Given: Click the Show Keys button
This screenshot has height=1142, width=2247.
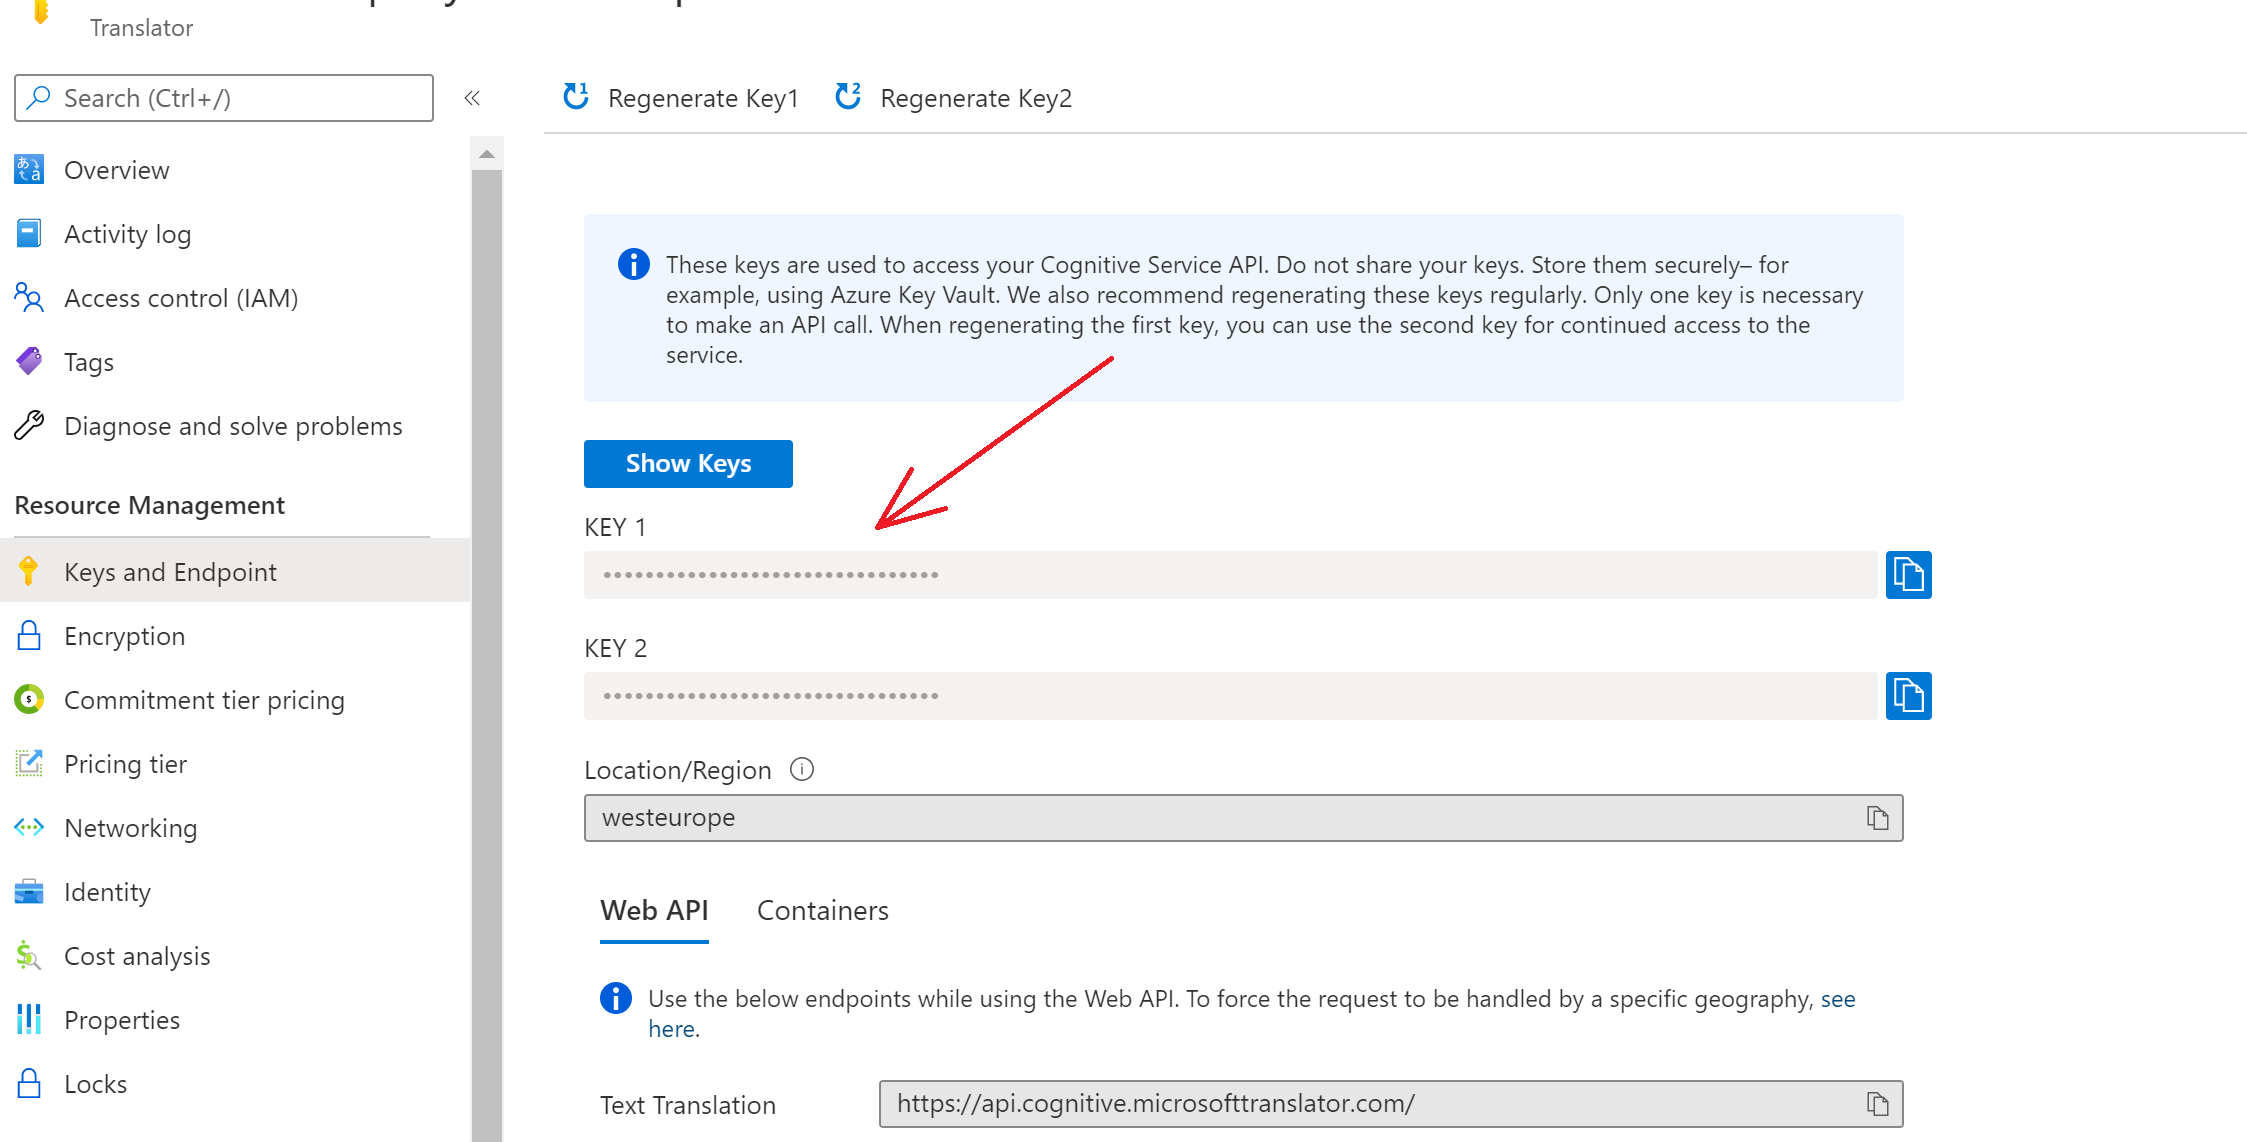Looking at the screenshot, I should pyautogui.click(x=687, y=463).
